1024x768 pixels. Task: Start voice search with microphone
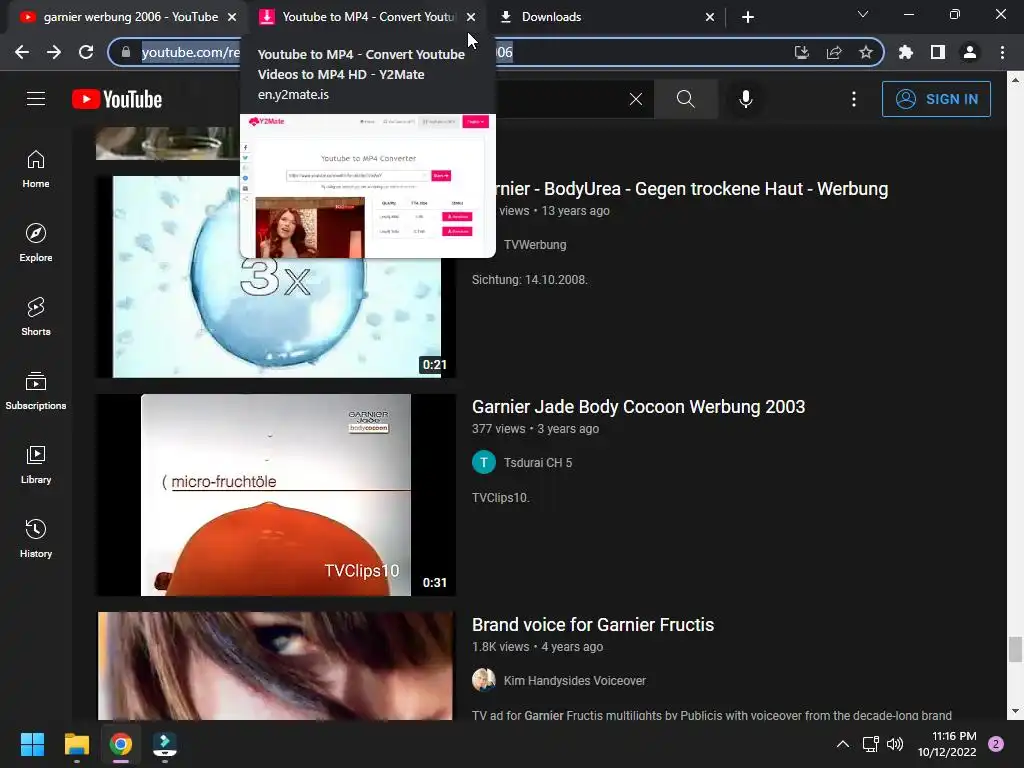coord(746,99)
